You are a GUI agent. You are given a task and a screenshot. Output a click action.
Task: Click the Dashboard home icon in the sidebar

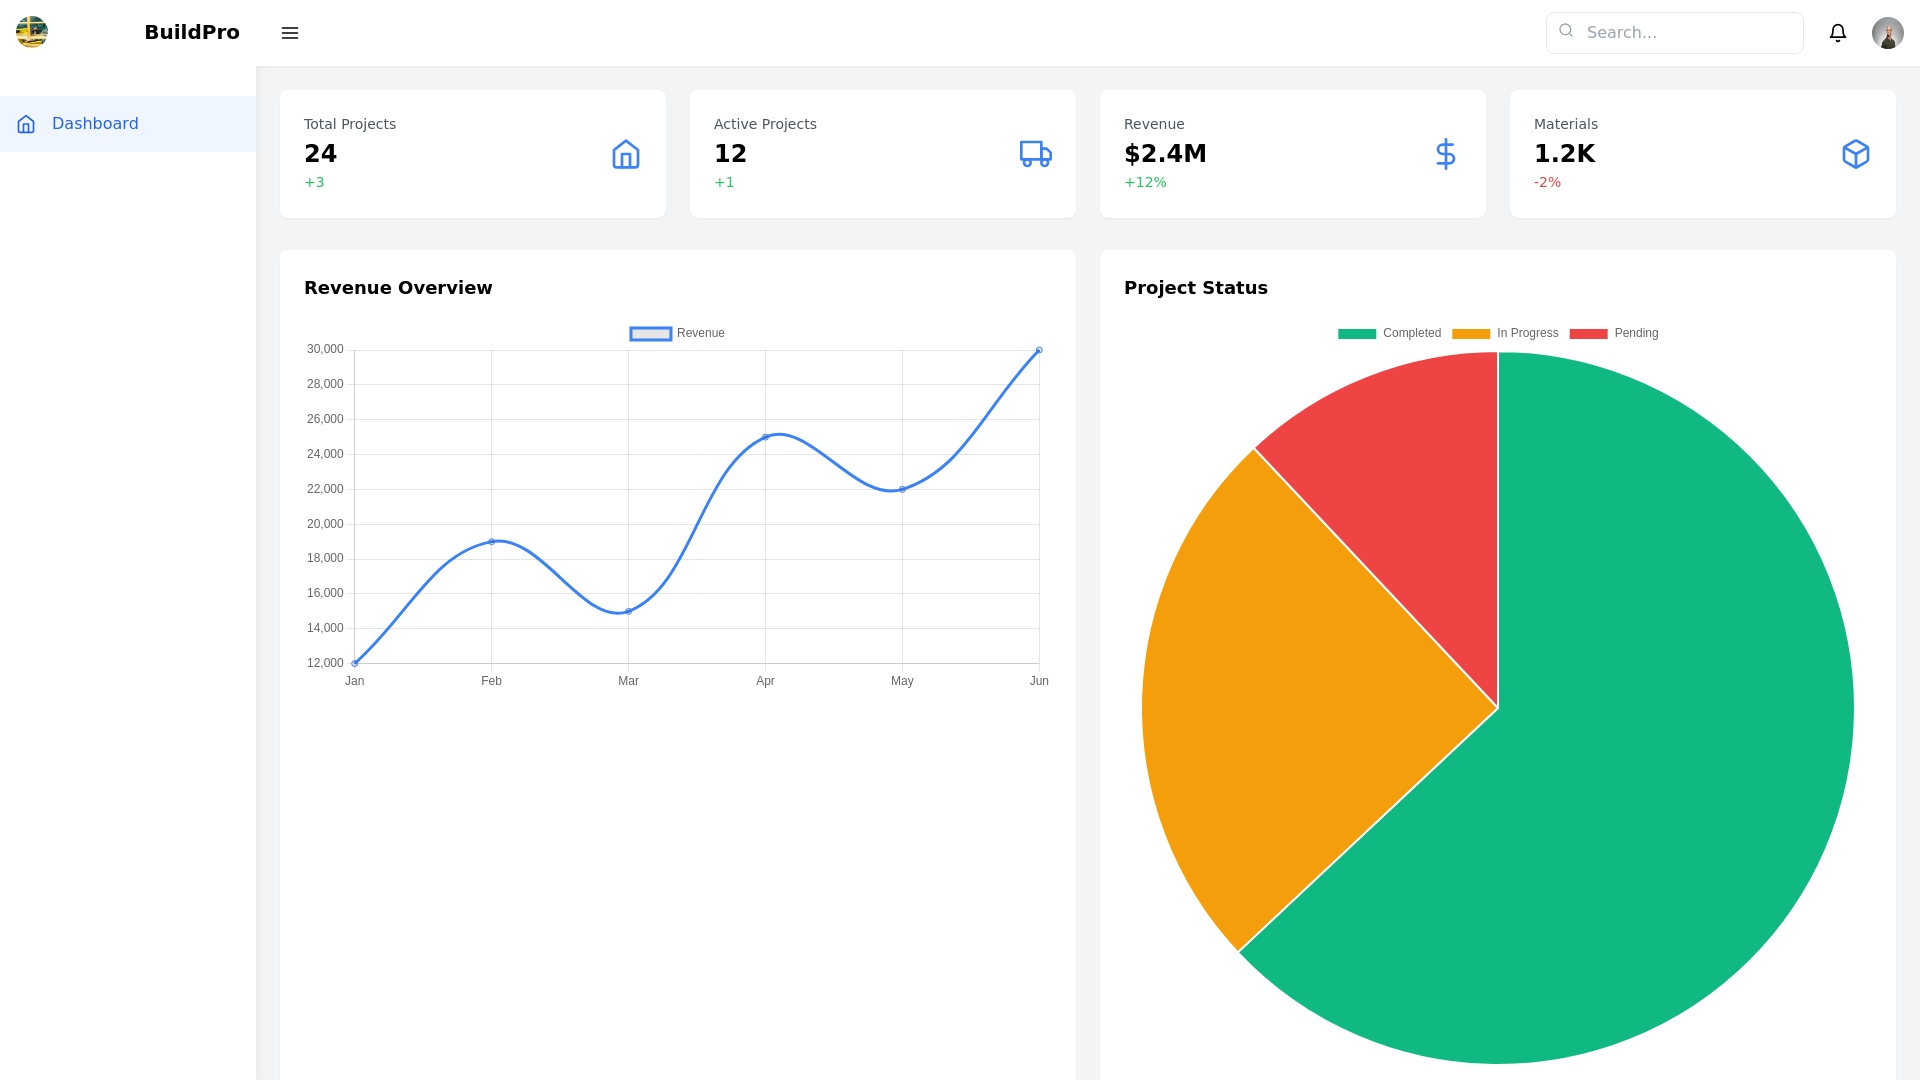click(26, 123)
